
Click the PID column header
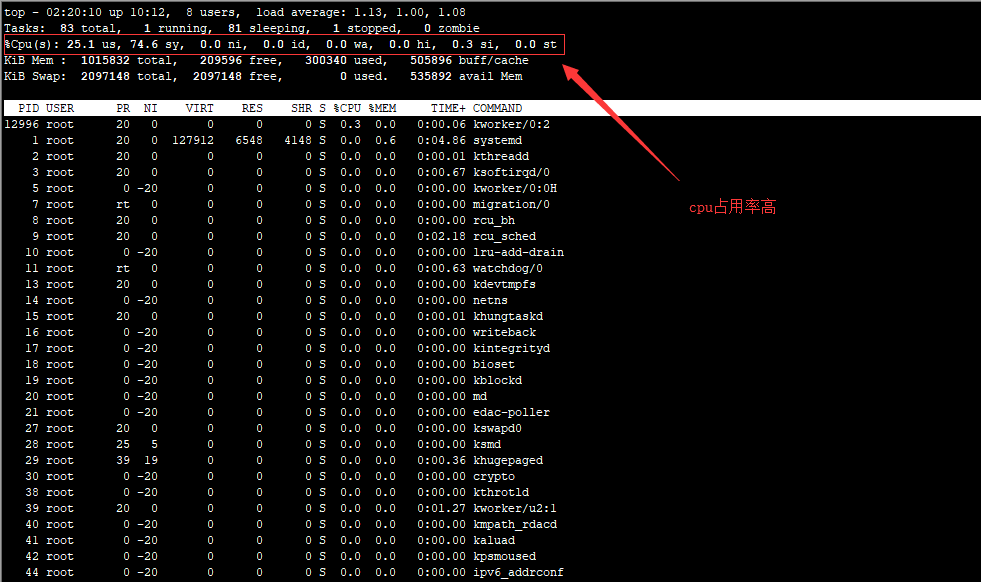(x=29, y=108)
